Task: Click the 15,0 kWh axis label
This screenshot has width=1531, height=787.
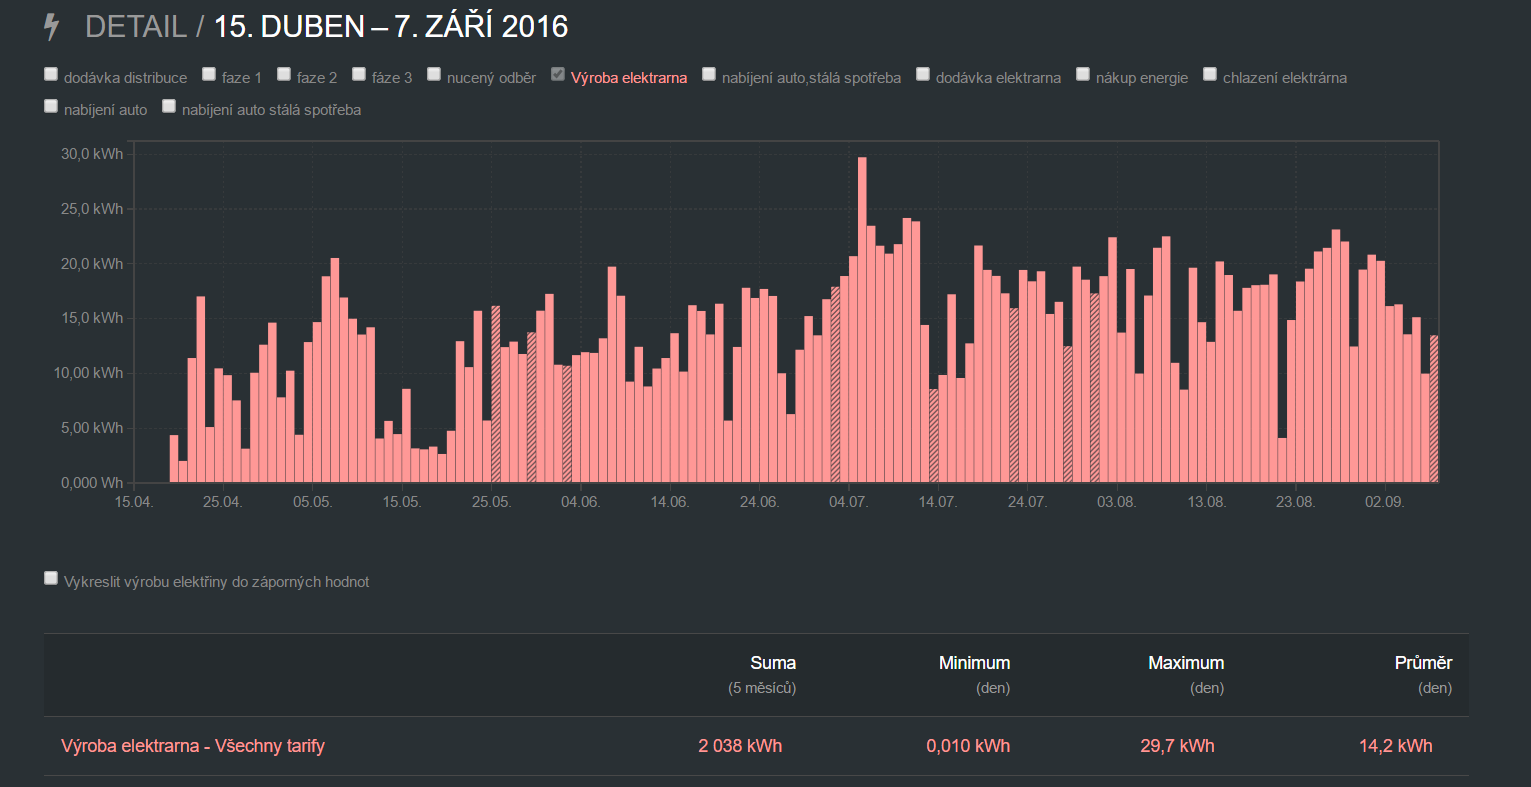Action: coord(93,318)
